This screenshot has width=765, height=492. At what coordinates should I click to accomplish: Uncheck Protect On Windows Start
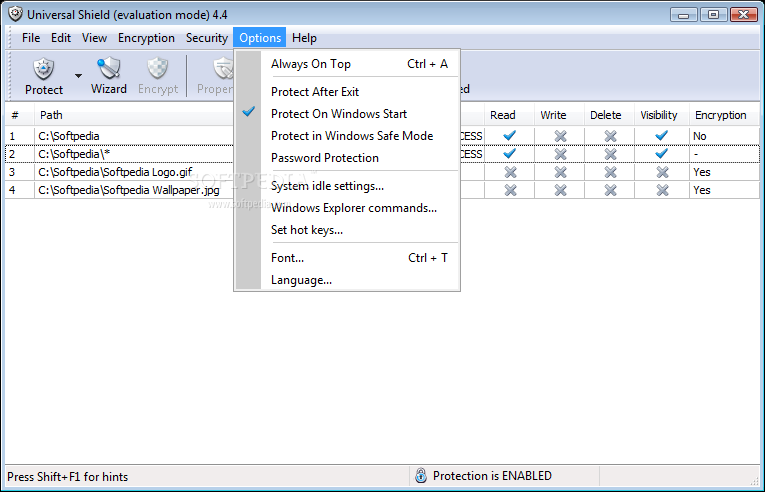click(347, 114)
